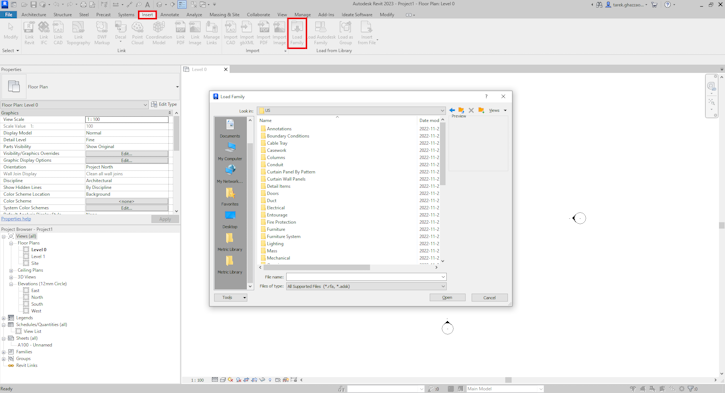Open the Look in folder dropdown

[x=442, y=111]
